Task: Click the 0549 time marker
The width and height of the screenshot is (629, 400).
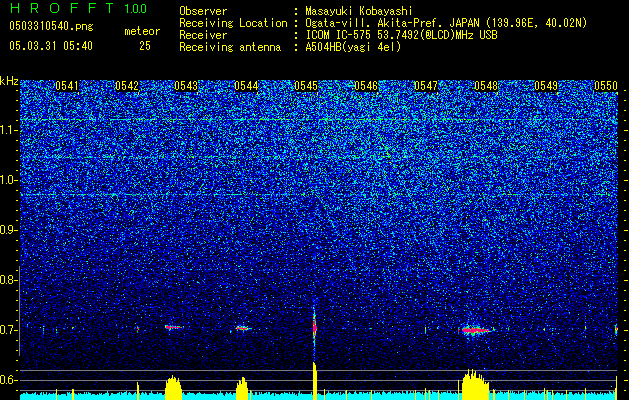Action: point(546,86)
